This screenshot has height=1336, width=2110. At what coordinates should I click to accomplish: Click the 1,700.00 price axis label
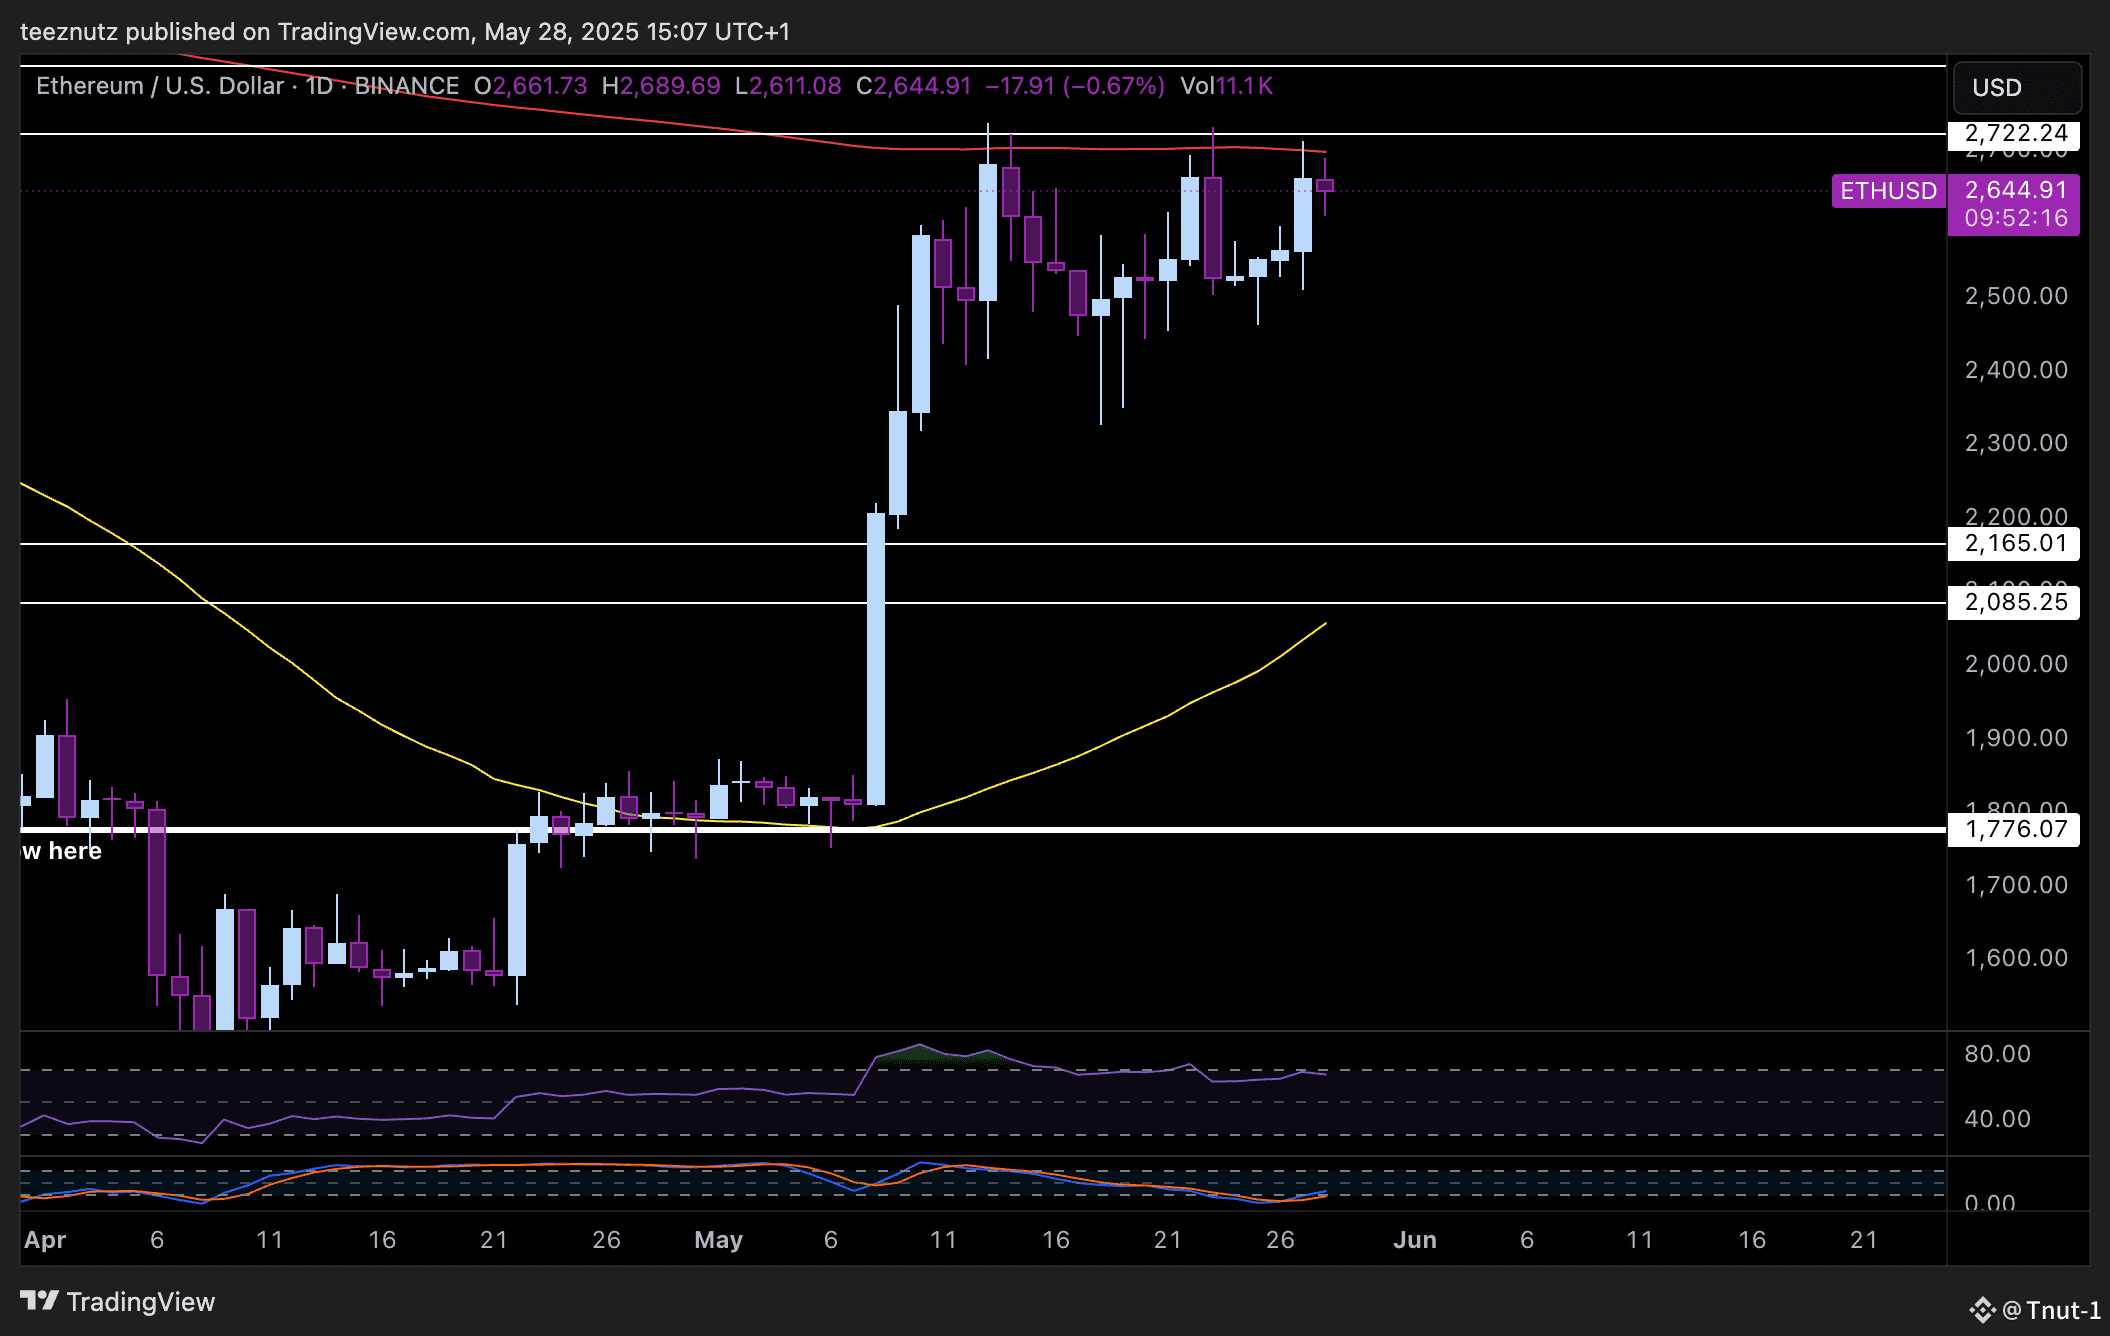pyautogui.click(x=2016, y=885)
